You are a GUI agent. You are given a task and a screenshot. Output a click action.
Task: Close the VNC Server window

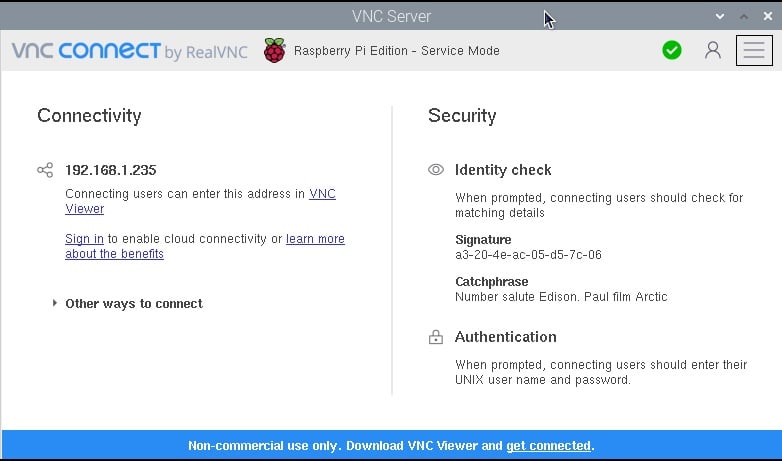click(x=768, y=16)
